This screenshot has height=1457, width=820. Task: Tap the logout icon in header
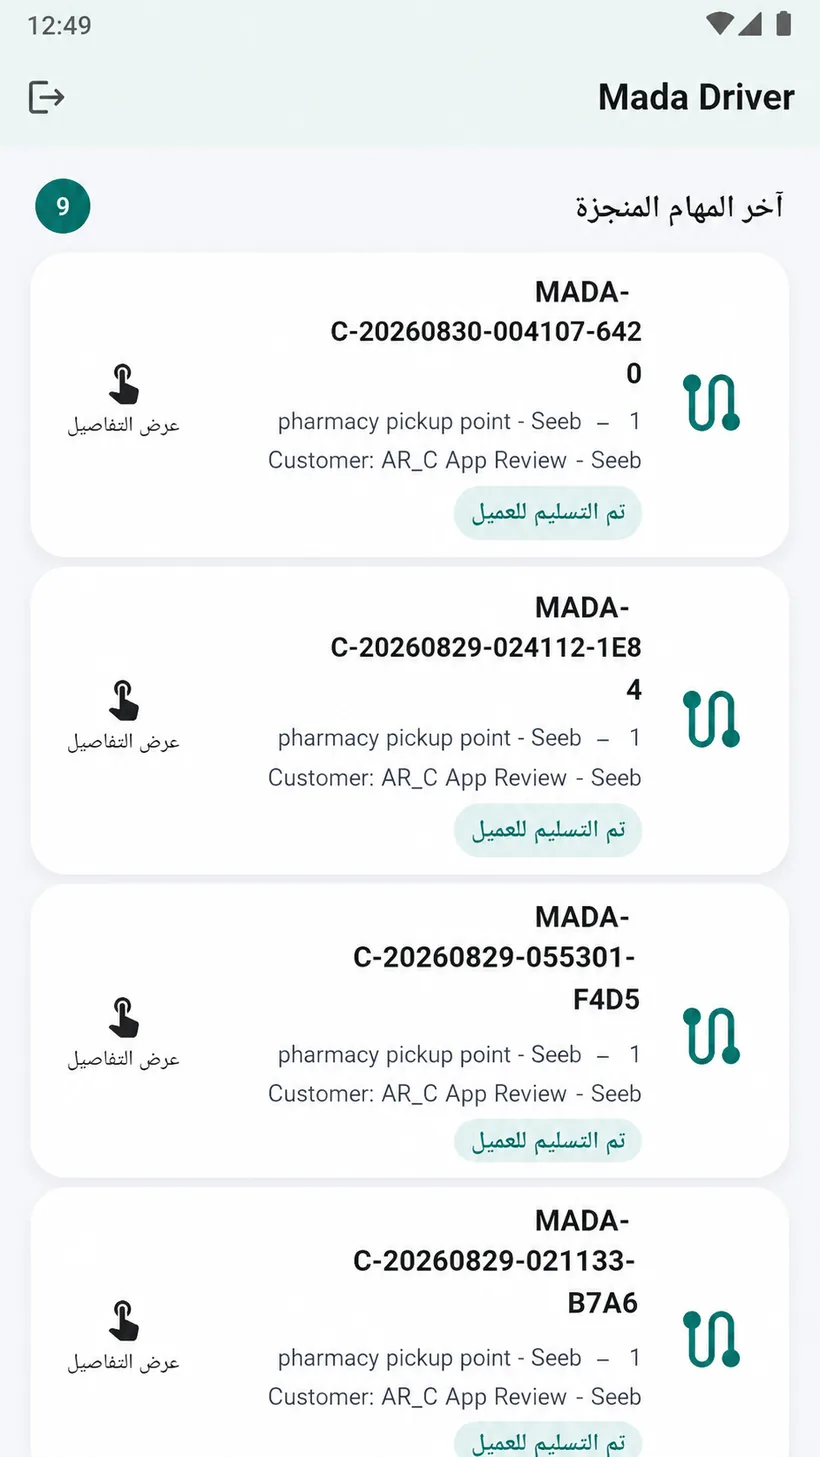(47, 97)
